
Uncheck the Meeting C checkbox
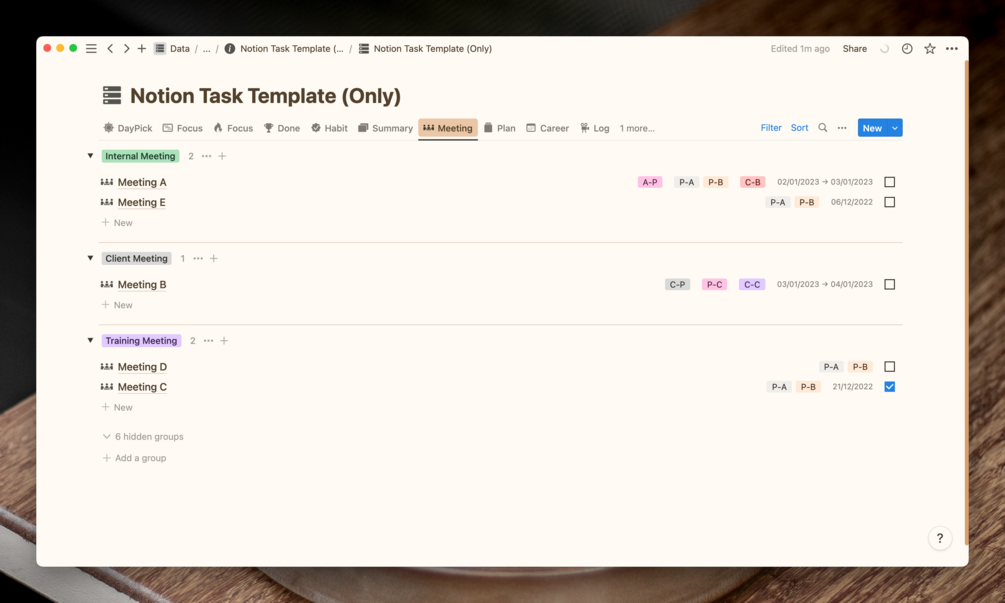890,387
